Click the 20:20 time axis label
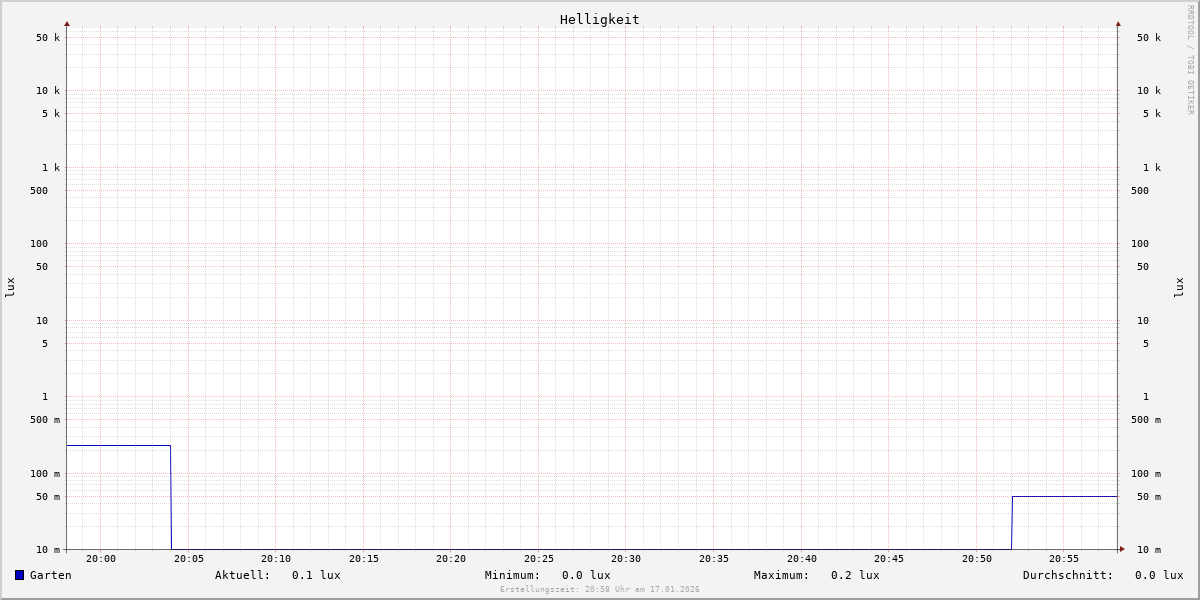1200x600 pixels. pos(451,559)
